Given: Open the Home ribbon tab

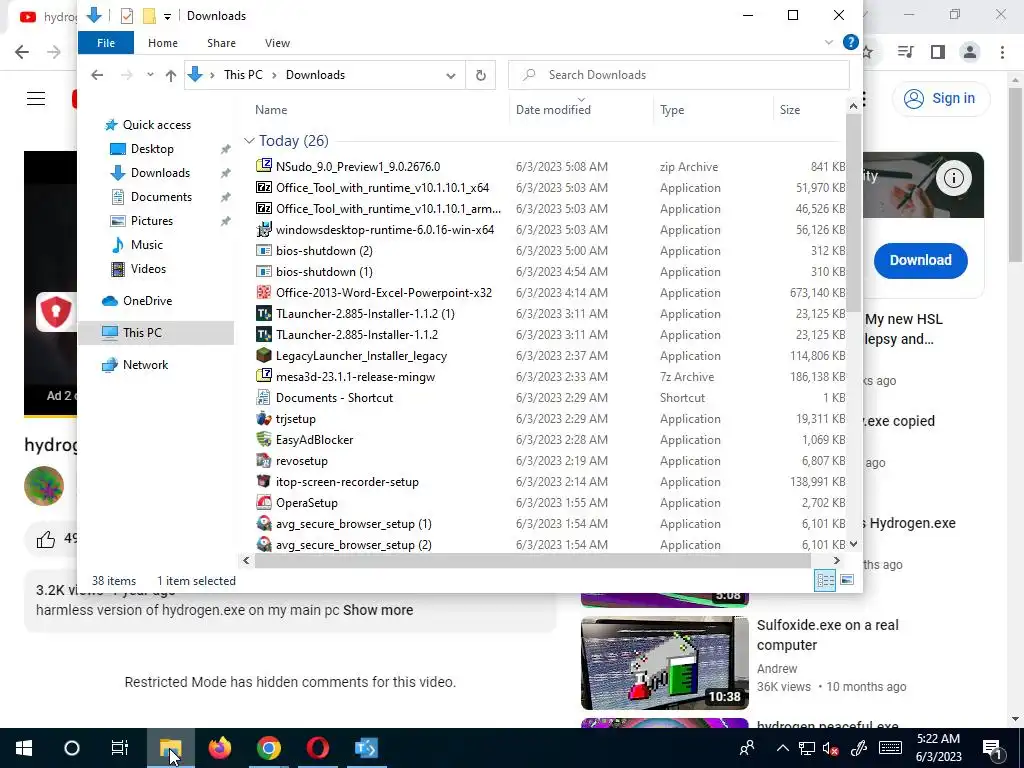Looking at the screenshot, I should (x=163, y=42).
